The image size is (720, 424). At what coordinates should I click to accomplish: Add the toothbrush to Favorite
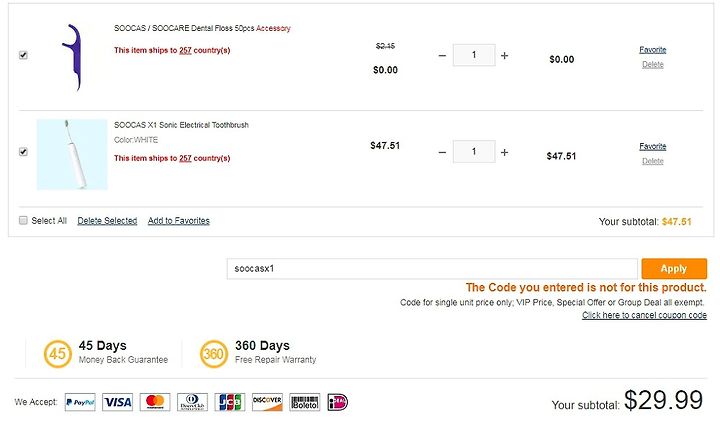652,146
